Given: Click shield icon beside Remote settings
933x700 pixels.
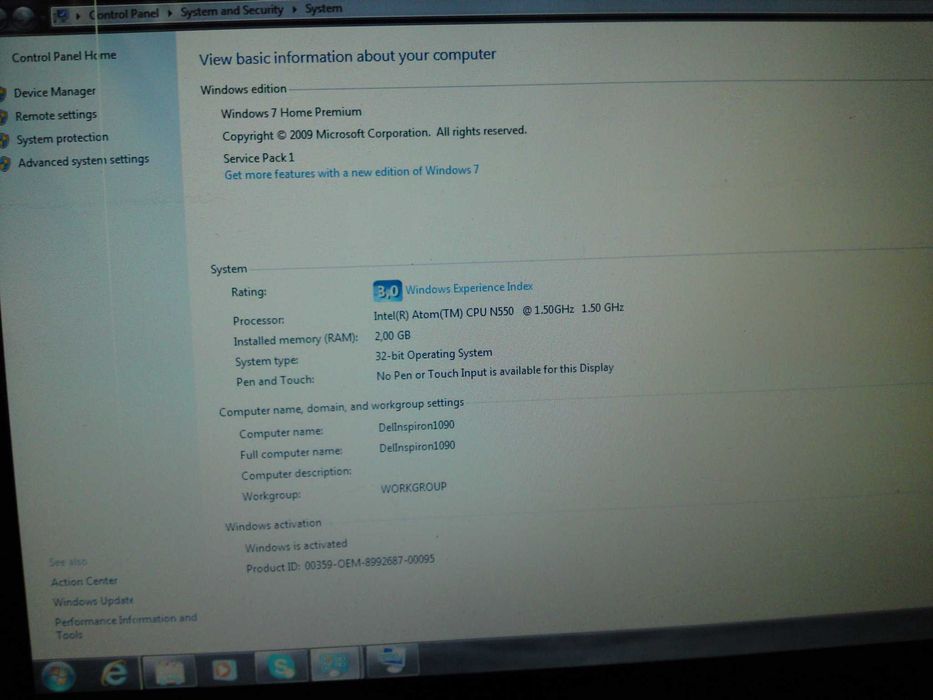Looking at the screenshot, I should [4, 117].
